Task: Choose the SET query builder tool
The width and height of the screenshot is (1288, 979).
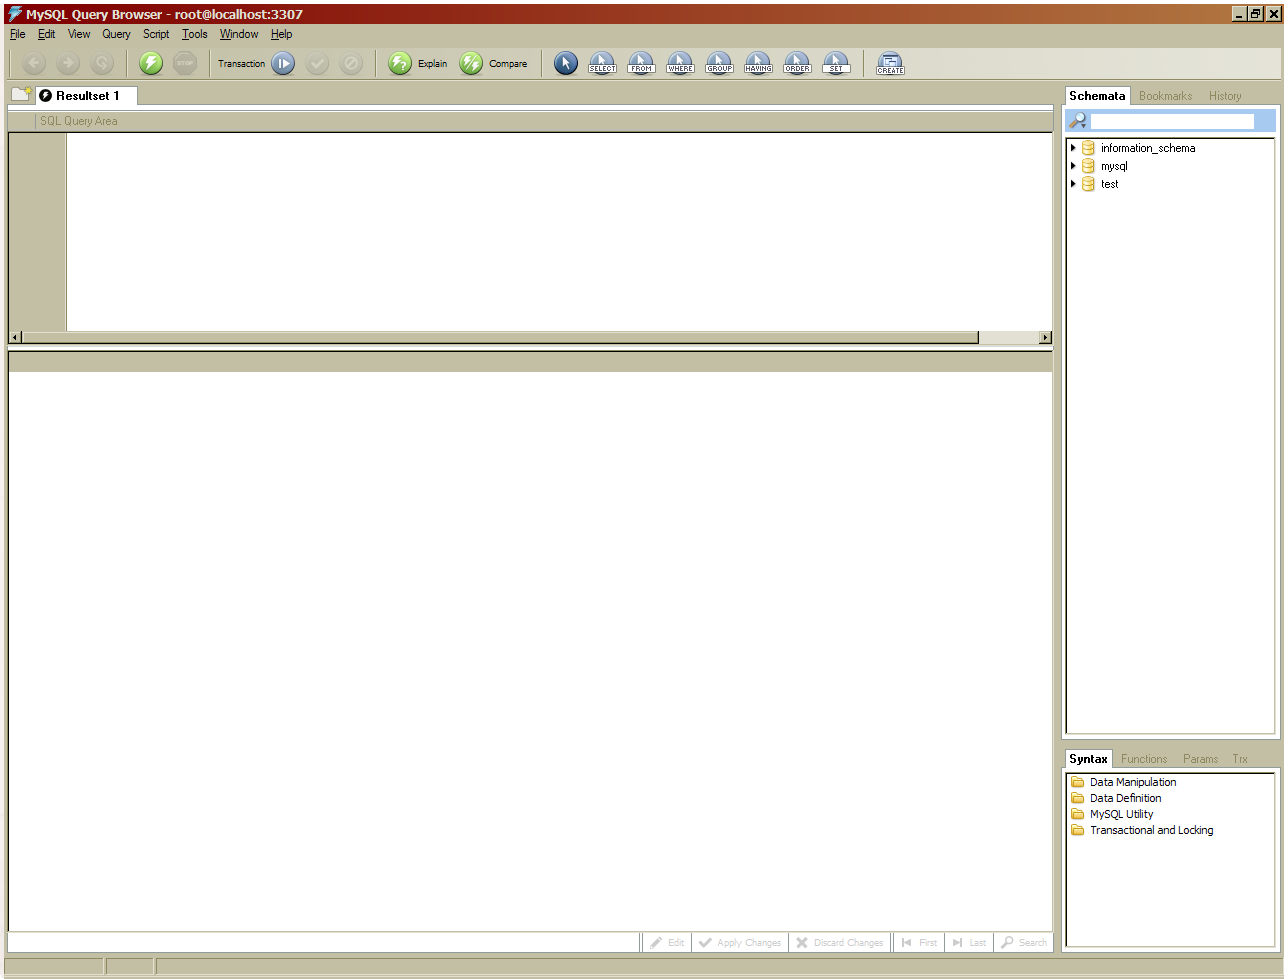Action: coord(836,64)
